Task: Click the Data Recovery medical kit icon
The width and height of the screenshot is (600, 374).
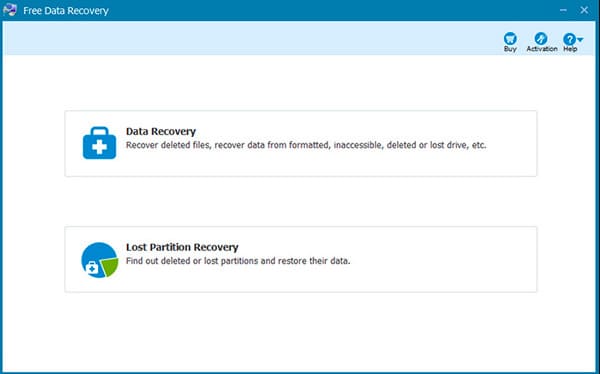Action: [99, 143]
